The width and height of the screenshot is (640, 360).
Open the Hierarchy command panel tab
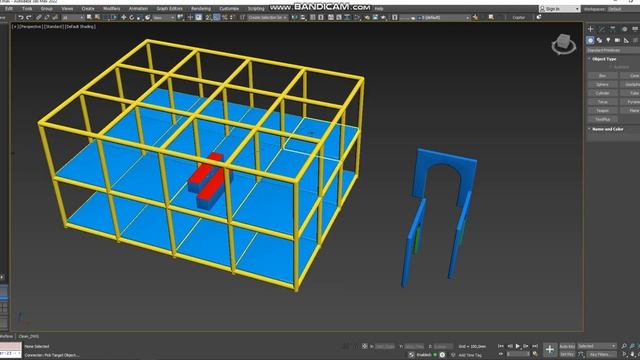pyautogui.click(x=613, y=29)
